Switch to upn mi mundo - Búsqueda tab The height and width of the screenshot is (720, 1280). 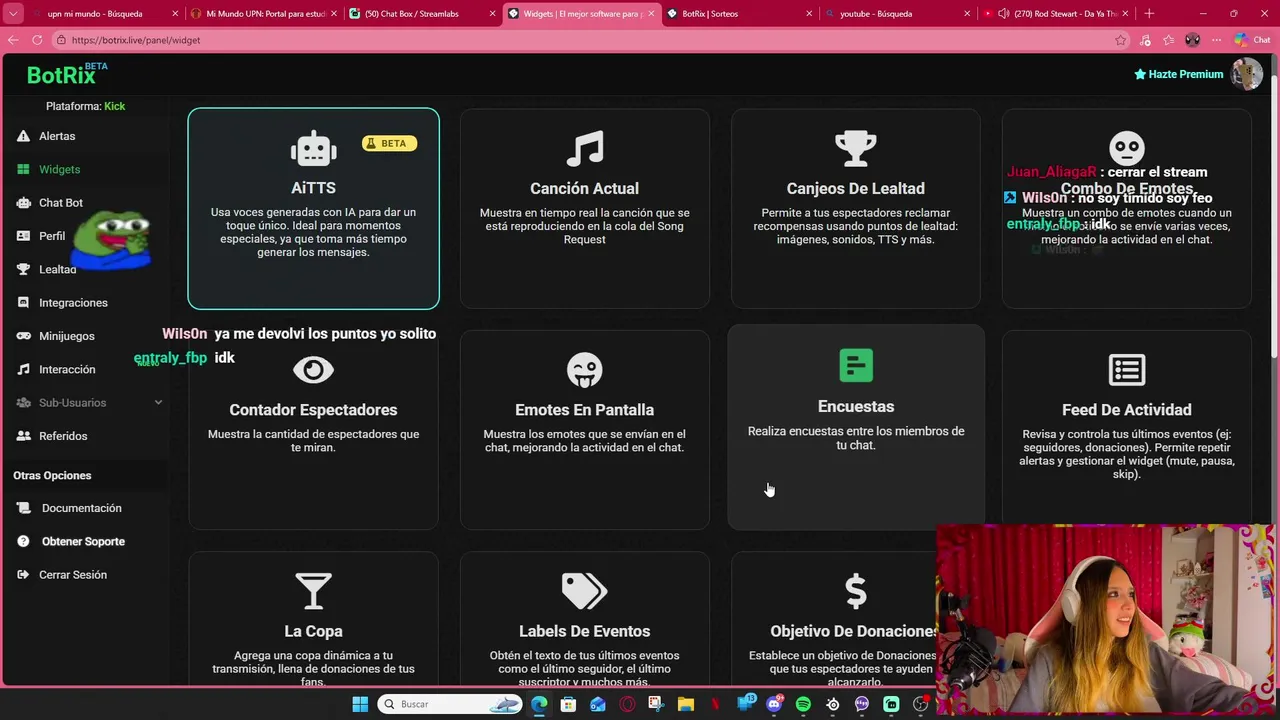click(x=105, y=14)
